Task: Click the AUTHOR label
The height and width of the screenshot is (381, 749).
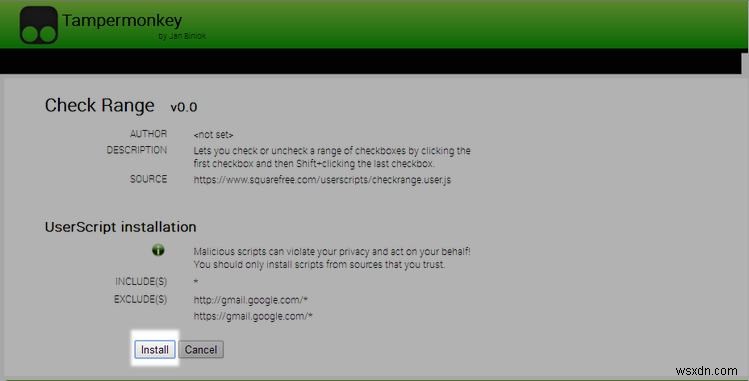Action: [x=149, y=134]
